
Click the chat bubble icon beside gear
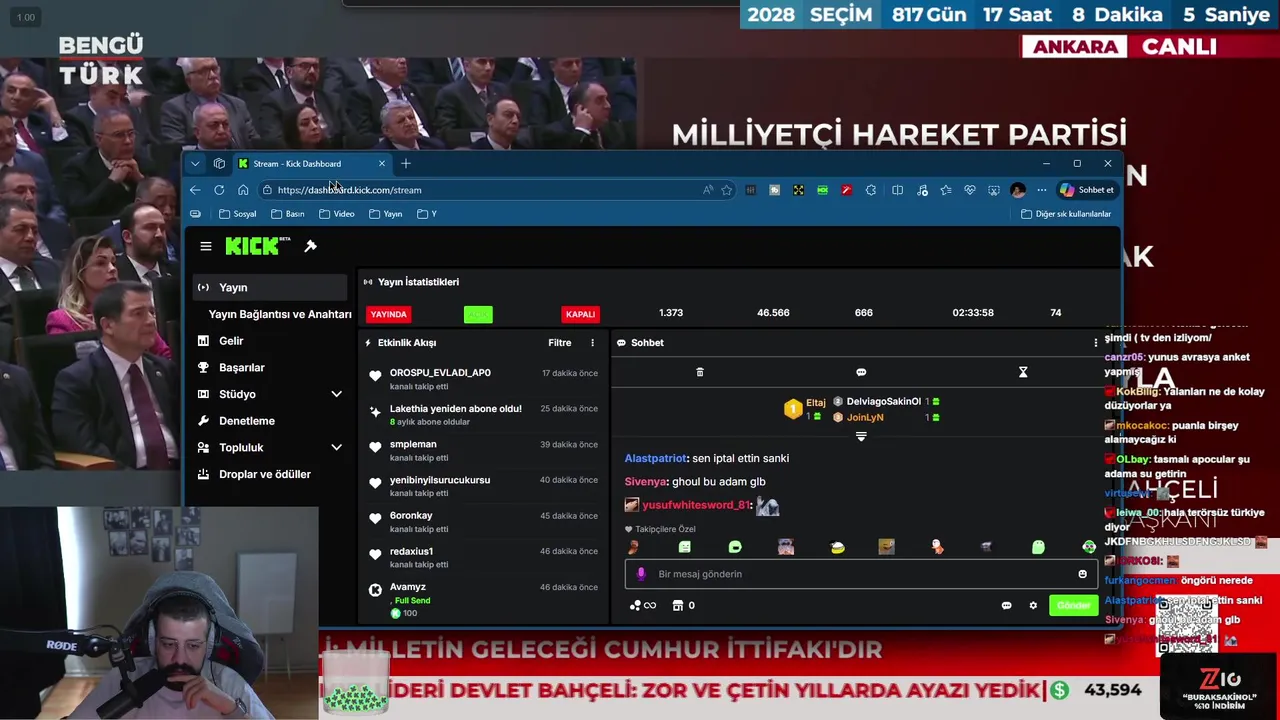coord(1006,605)
